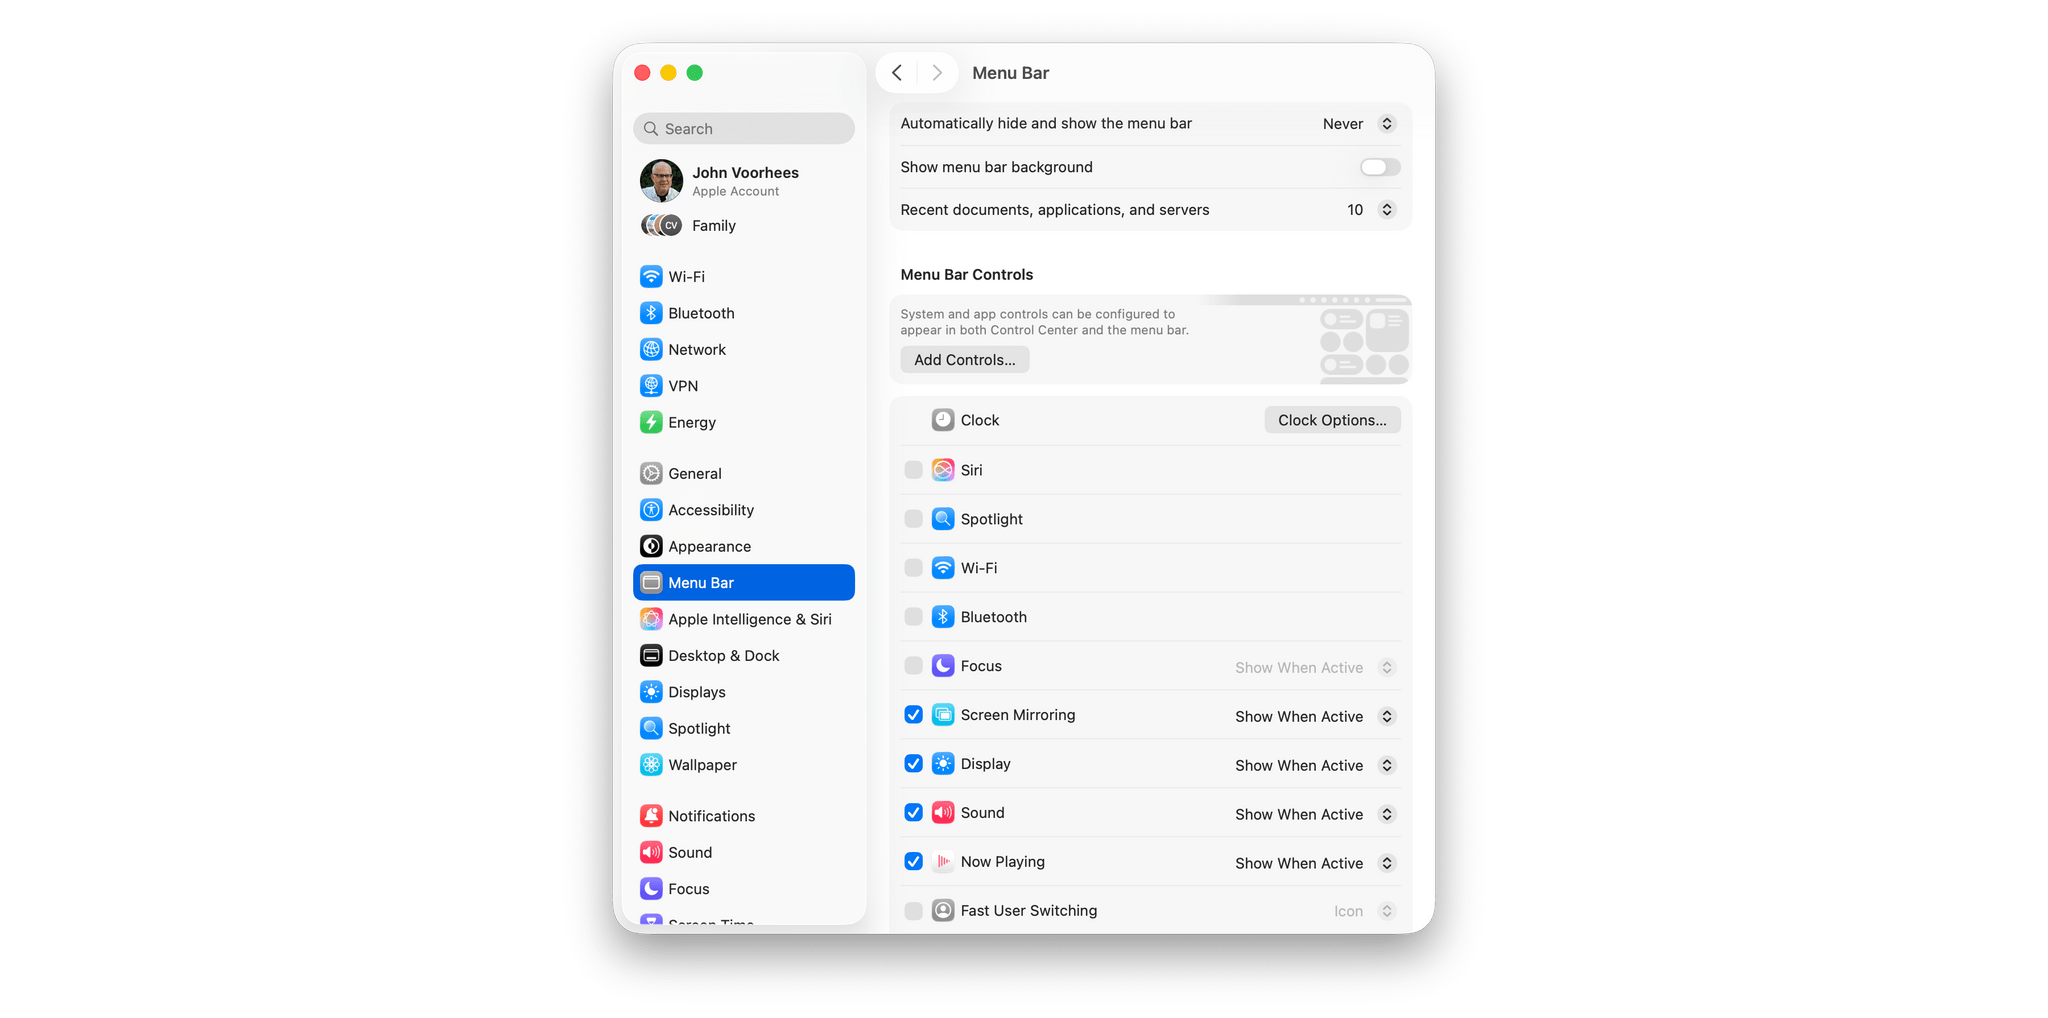The image size is (2048, 1018).
Task: Click the green Energy icon in the sidebar
Action: (x=651, y=422)
